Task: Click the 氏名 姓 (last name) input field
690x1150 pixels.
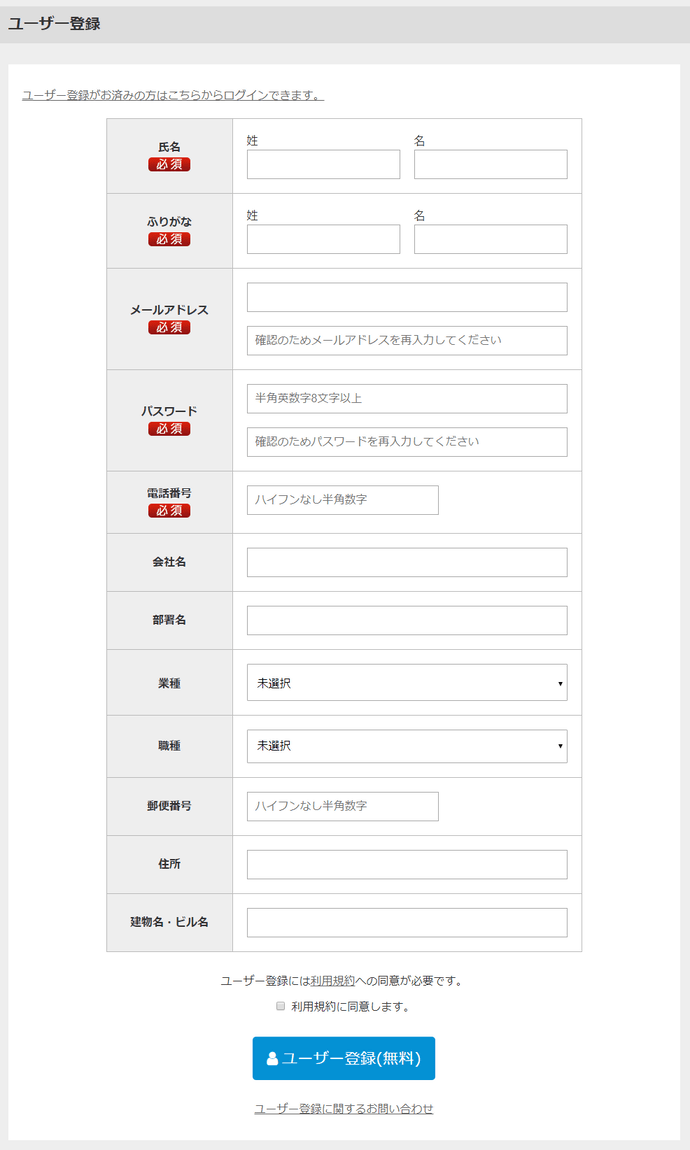Action: [323, 164]
